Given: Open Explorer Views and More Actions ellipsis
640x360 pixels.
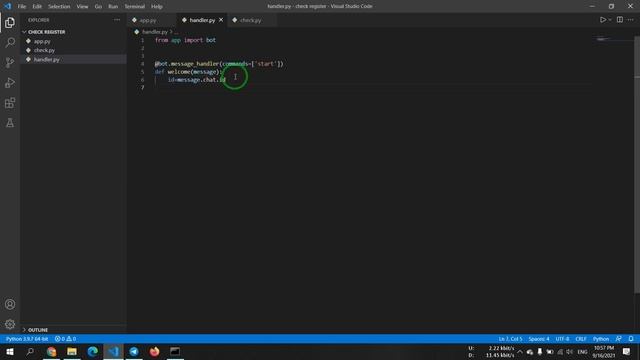Looking at the screenshot, I should point(117,20).
